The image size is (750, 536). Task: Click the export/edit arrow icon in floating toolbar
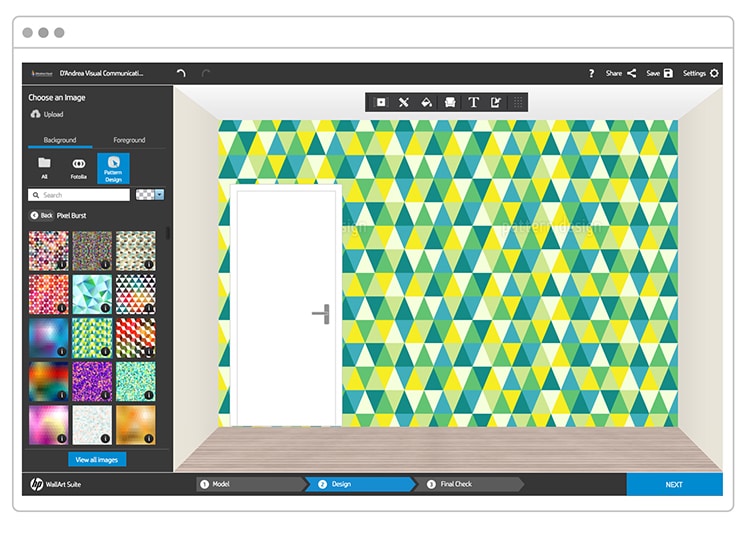coord(496,102)
